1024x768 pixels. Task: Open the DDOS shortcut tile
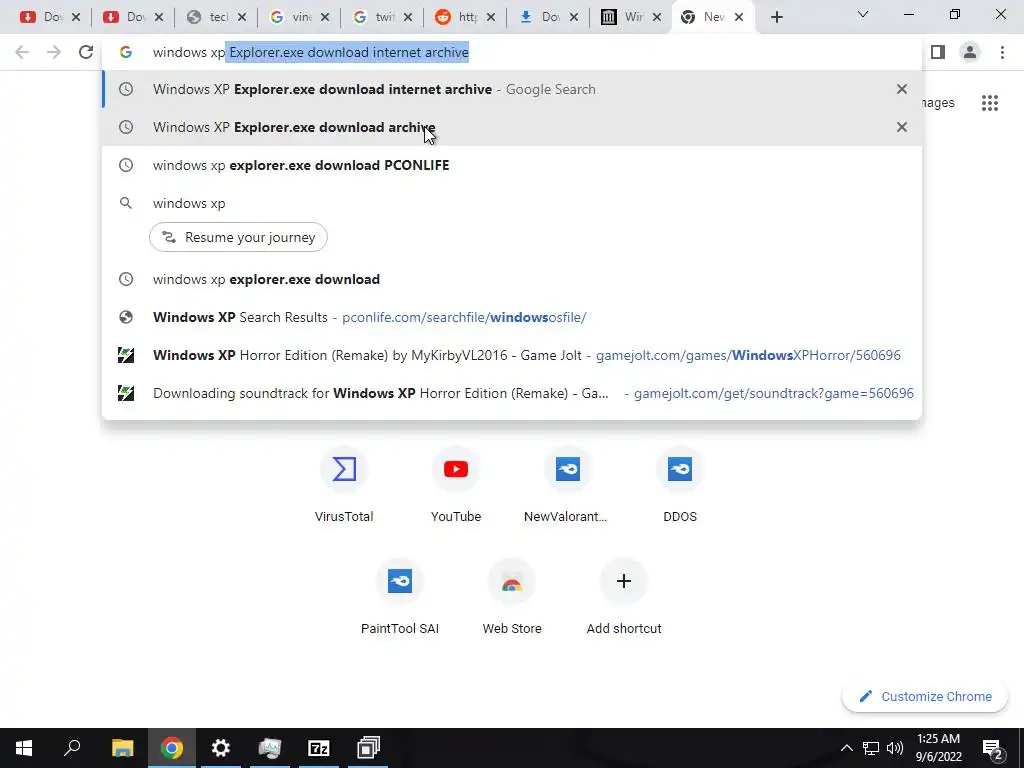pos(680,484)
